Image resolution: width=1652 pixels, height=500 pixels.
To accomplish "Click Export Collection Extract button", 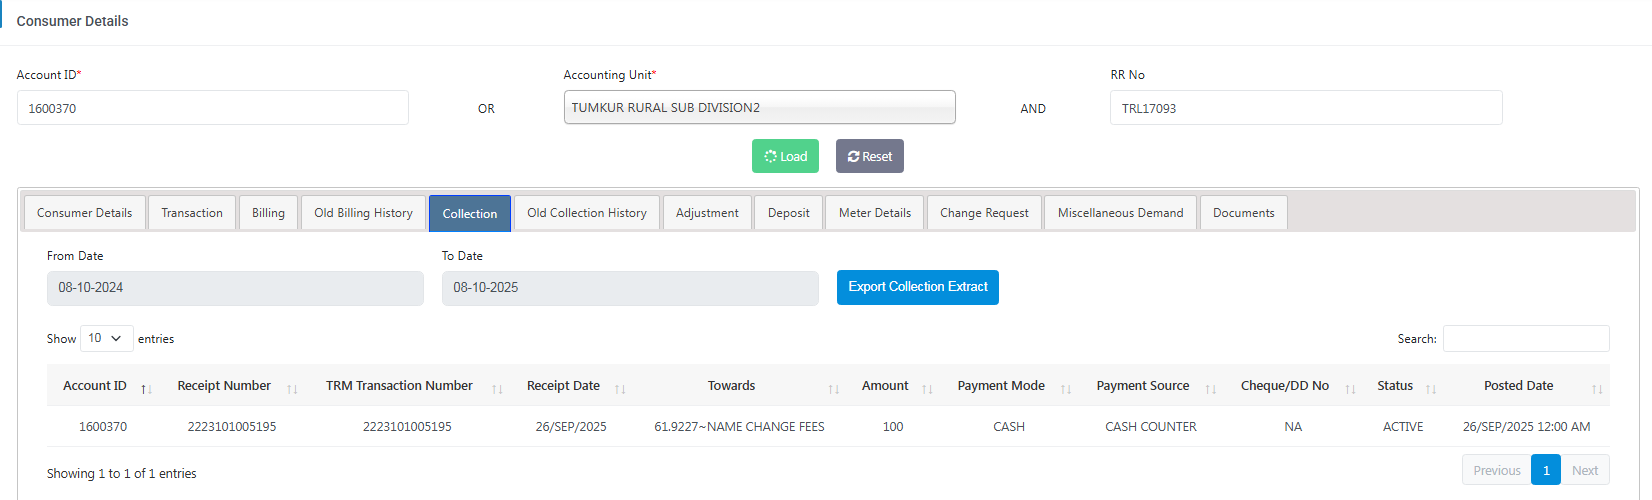I will pyautogui.click(x=917, y=287).
